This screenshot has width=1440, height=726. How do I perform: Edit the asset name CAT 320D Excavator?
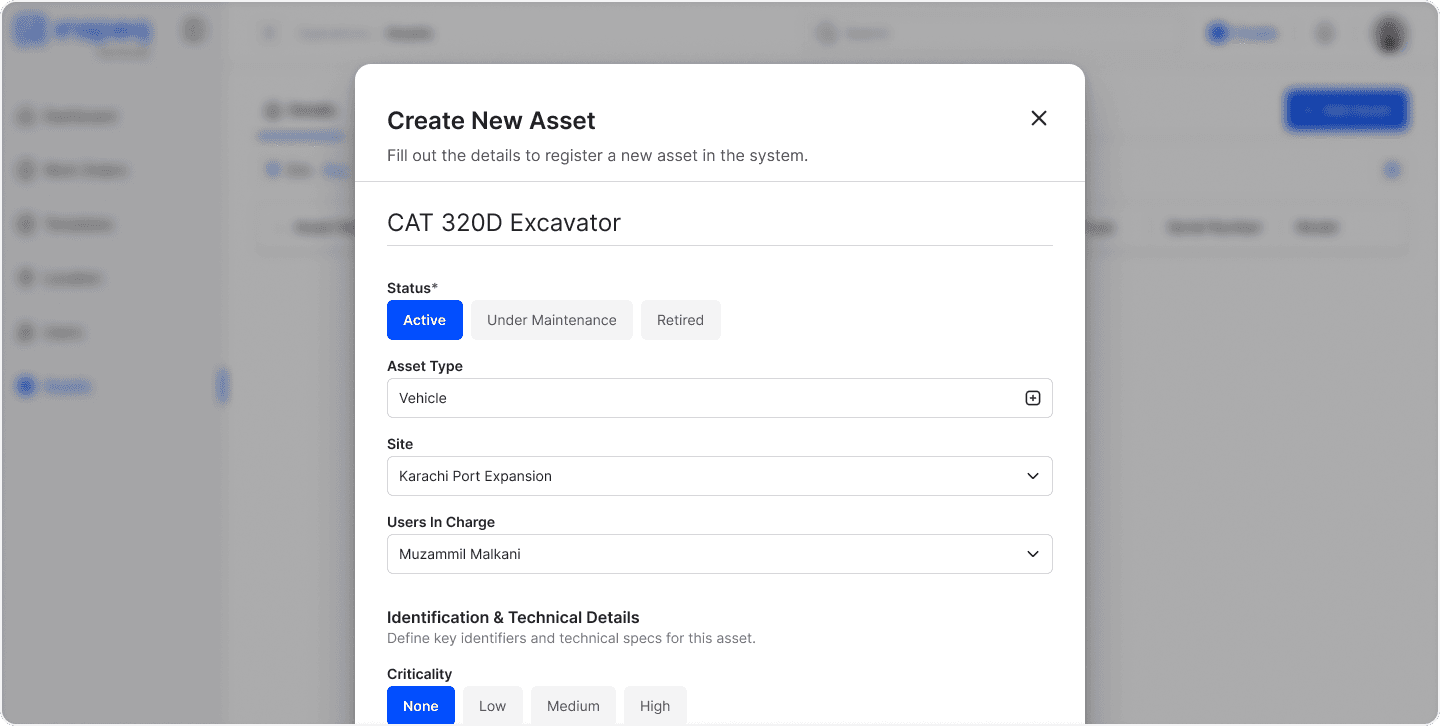point(720,222)
